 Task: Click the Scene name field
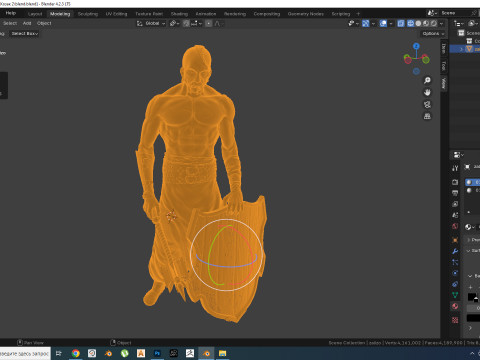pos(455,13)
